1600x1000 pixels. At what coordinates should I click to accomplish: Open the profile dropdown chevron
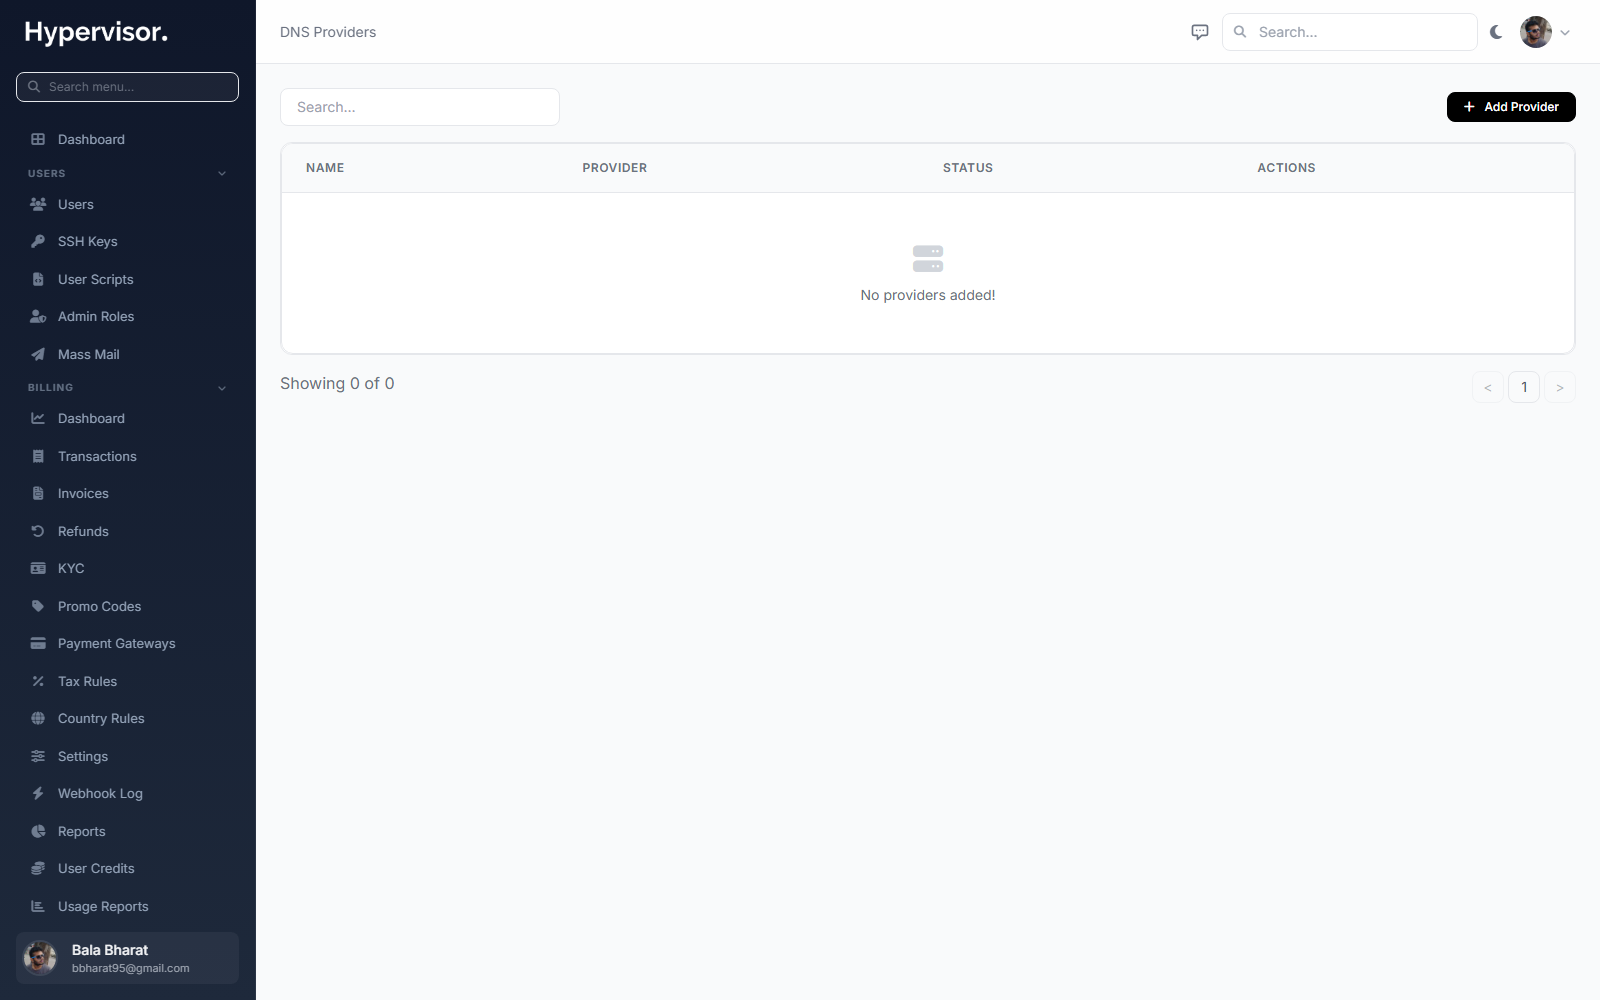tap(1565, 32)
